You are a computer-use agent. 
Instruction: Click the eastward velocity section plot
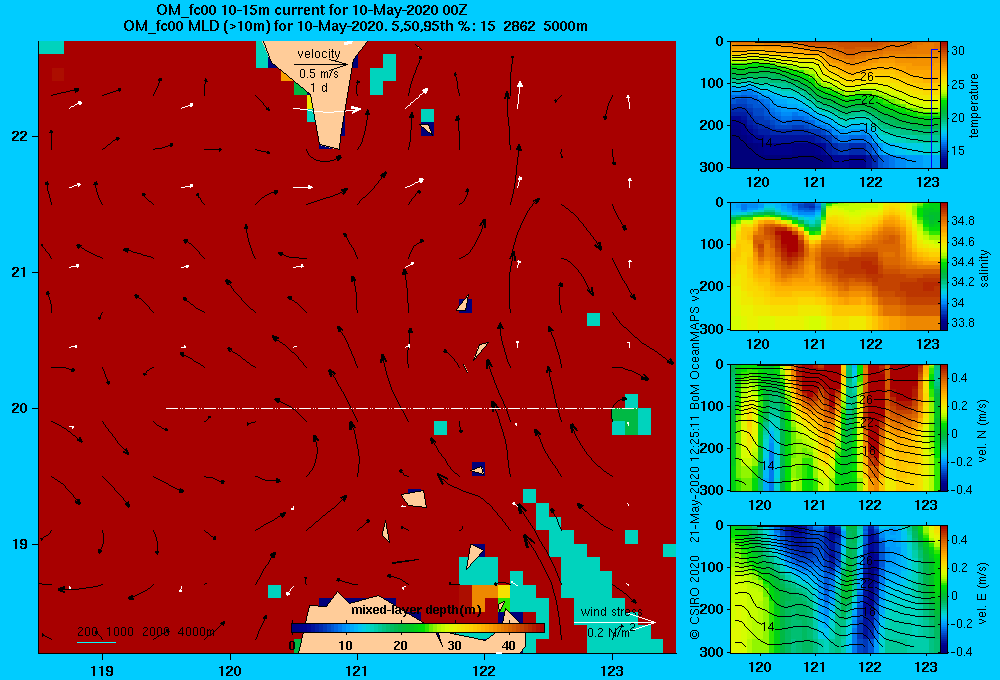click(x=835, y=589)
